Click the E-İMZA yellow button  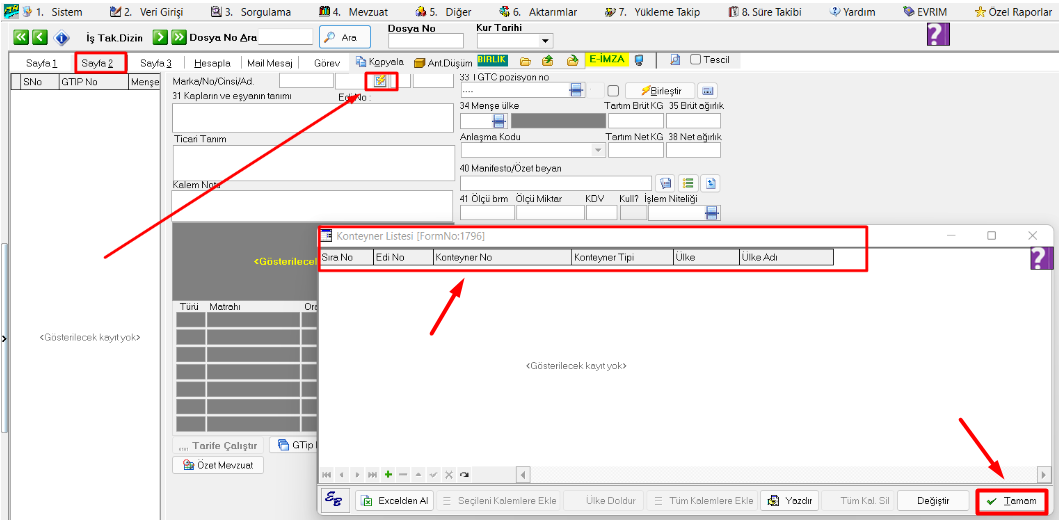609,60
